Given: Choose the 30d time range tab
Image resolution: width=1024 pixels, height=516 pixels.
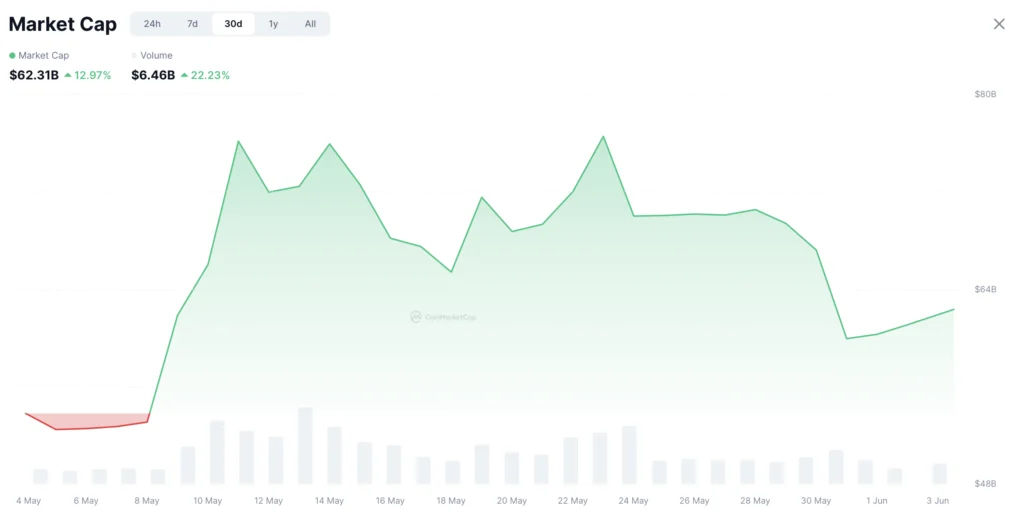Looking at the screenshot, I should (x=233, y=24).
